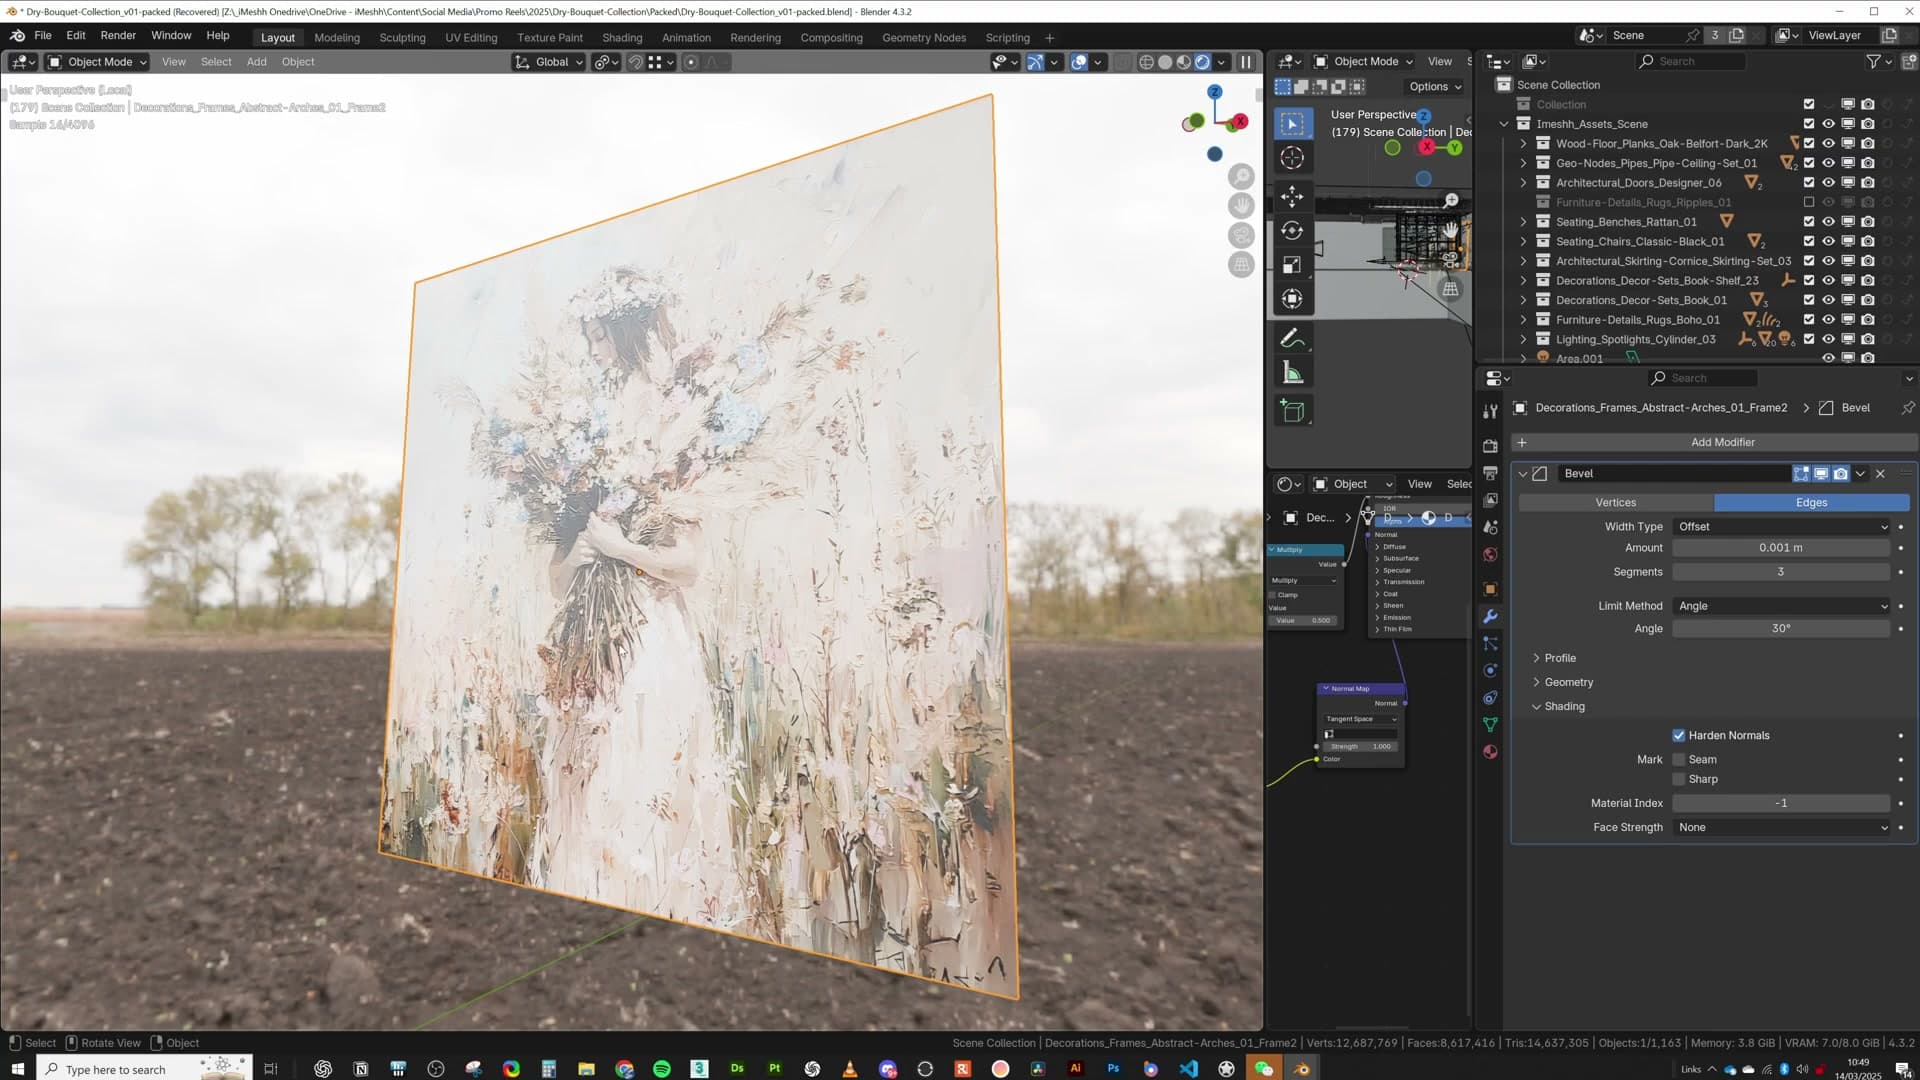The width and height of the screenshot is (1920, 1080).
Task: Switch to the UV Editing workspace tab
Action: (x=471, y=38)
